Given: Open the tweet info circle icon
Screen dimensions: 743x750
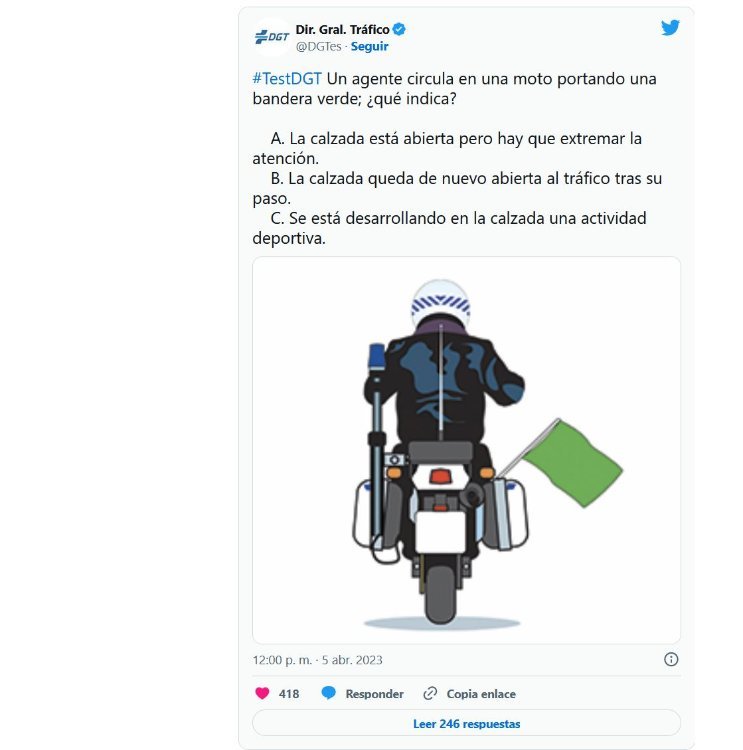Looking at the screenshot, I should [671, 660].
